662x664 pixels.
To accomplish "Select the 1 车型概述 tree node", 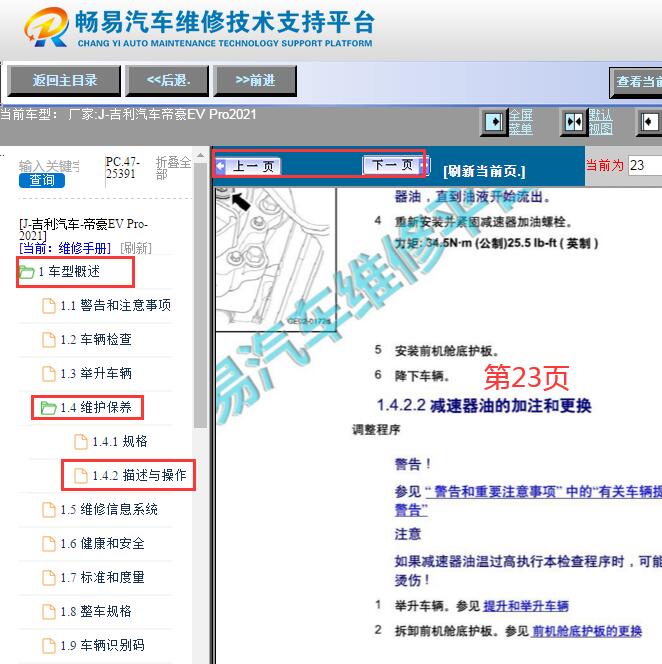I will point(69,271).
